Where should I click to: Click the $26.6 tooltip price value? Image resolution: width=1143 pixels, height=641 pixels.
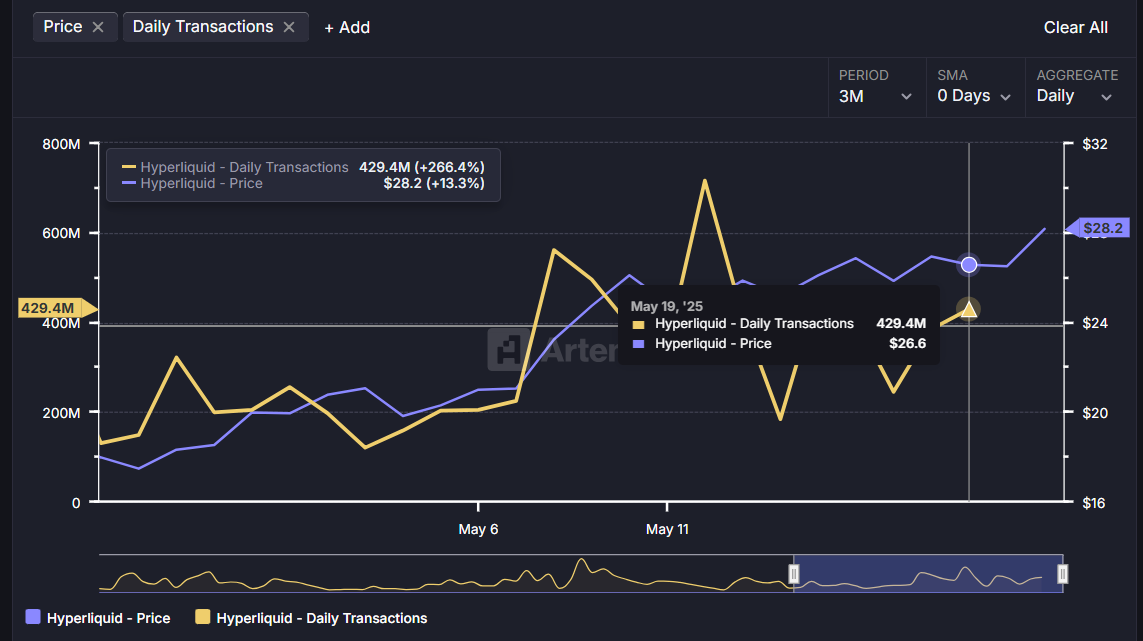click(908, 343)
